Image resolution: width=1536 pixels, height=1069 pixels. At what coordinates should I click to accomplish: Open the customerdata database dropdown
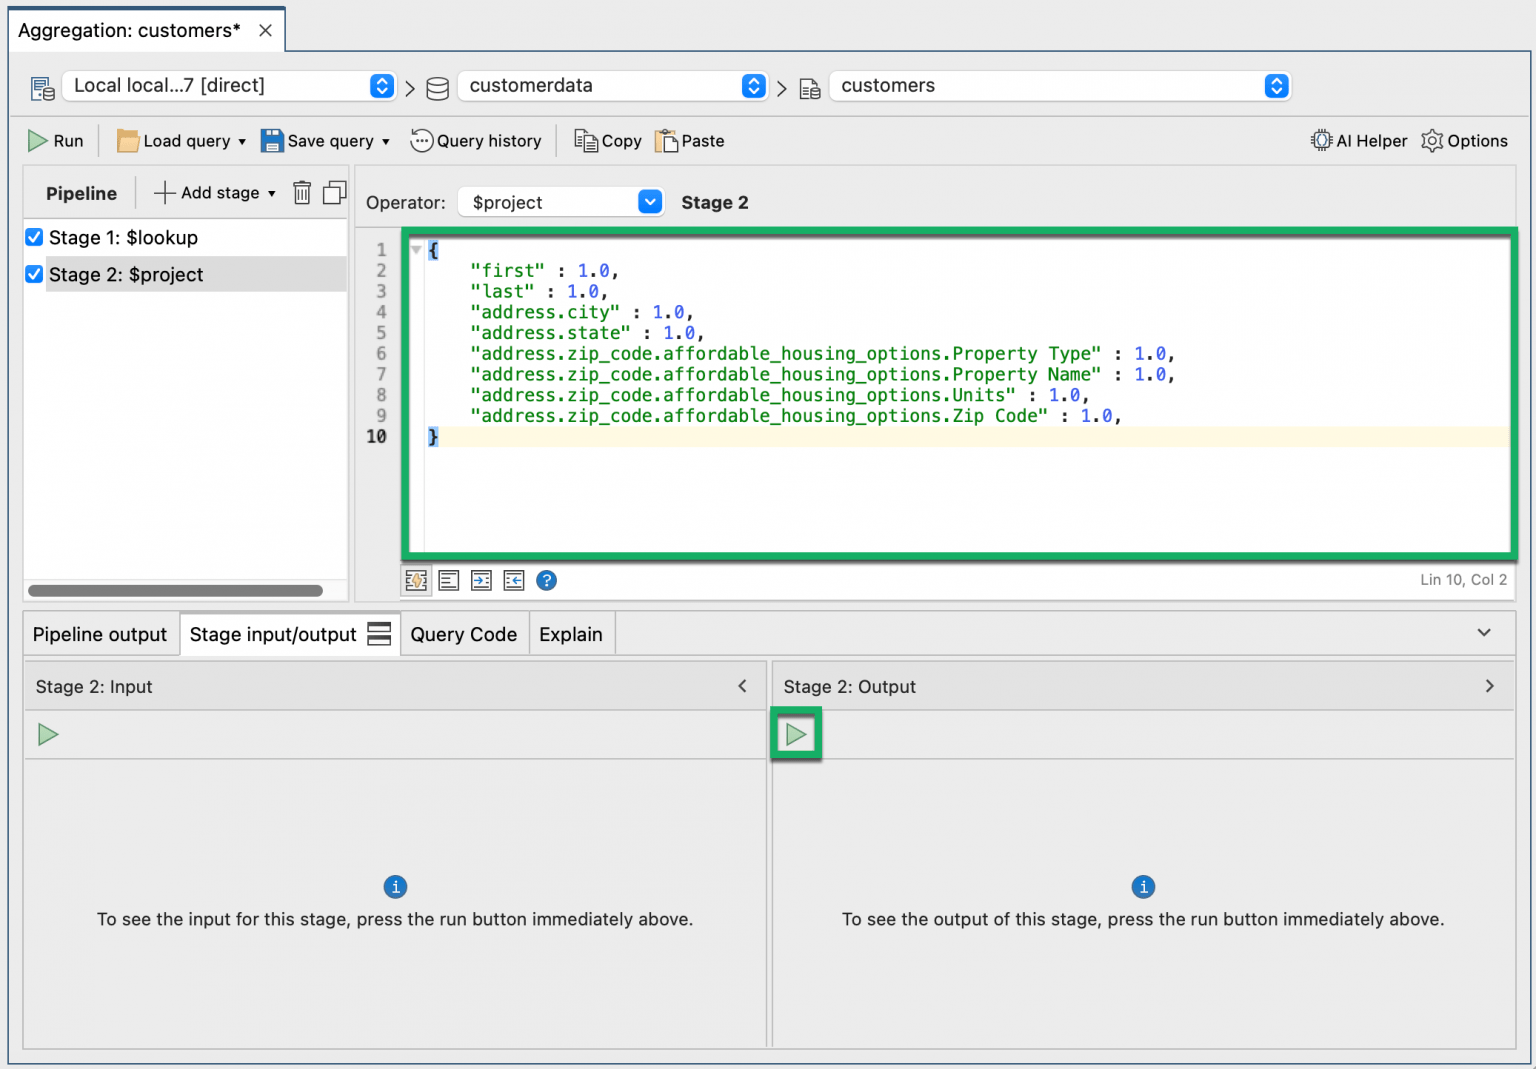[753, 86]
